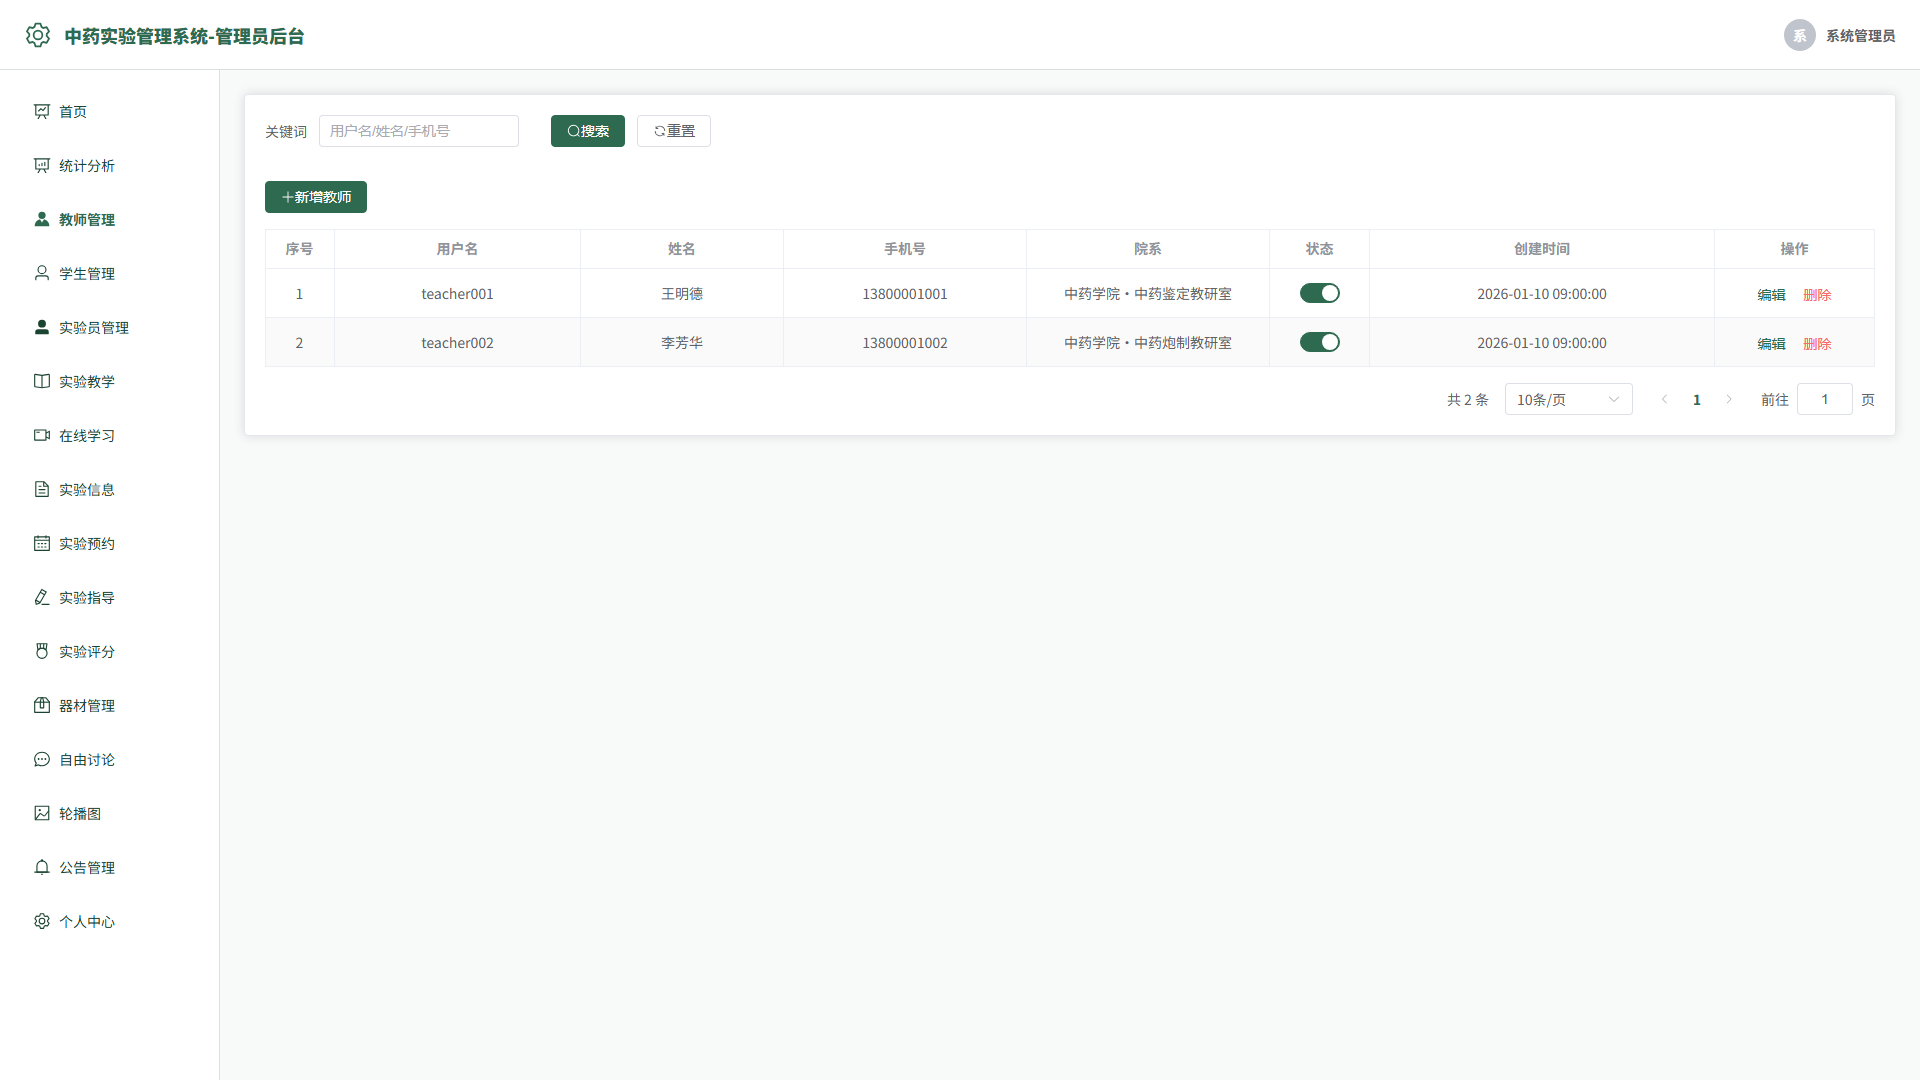Click the 搜索 button
Viewport: 1920px width, 1080px height.
click(x=588, y=131)
